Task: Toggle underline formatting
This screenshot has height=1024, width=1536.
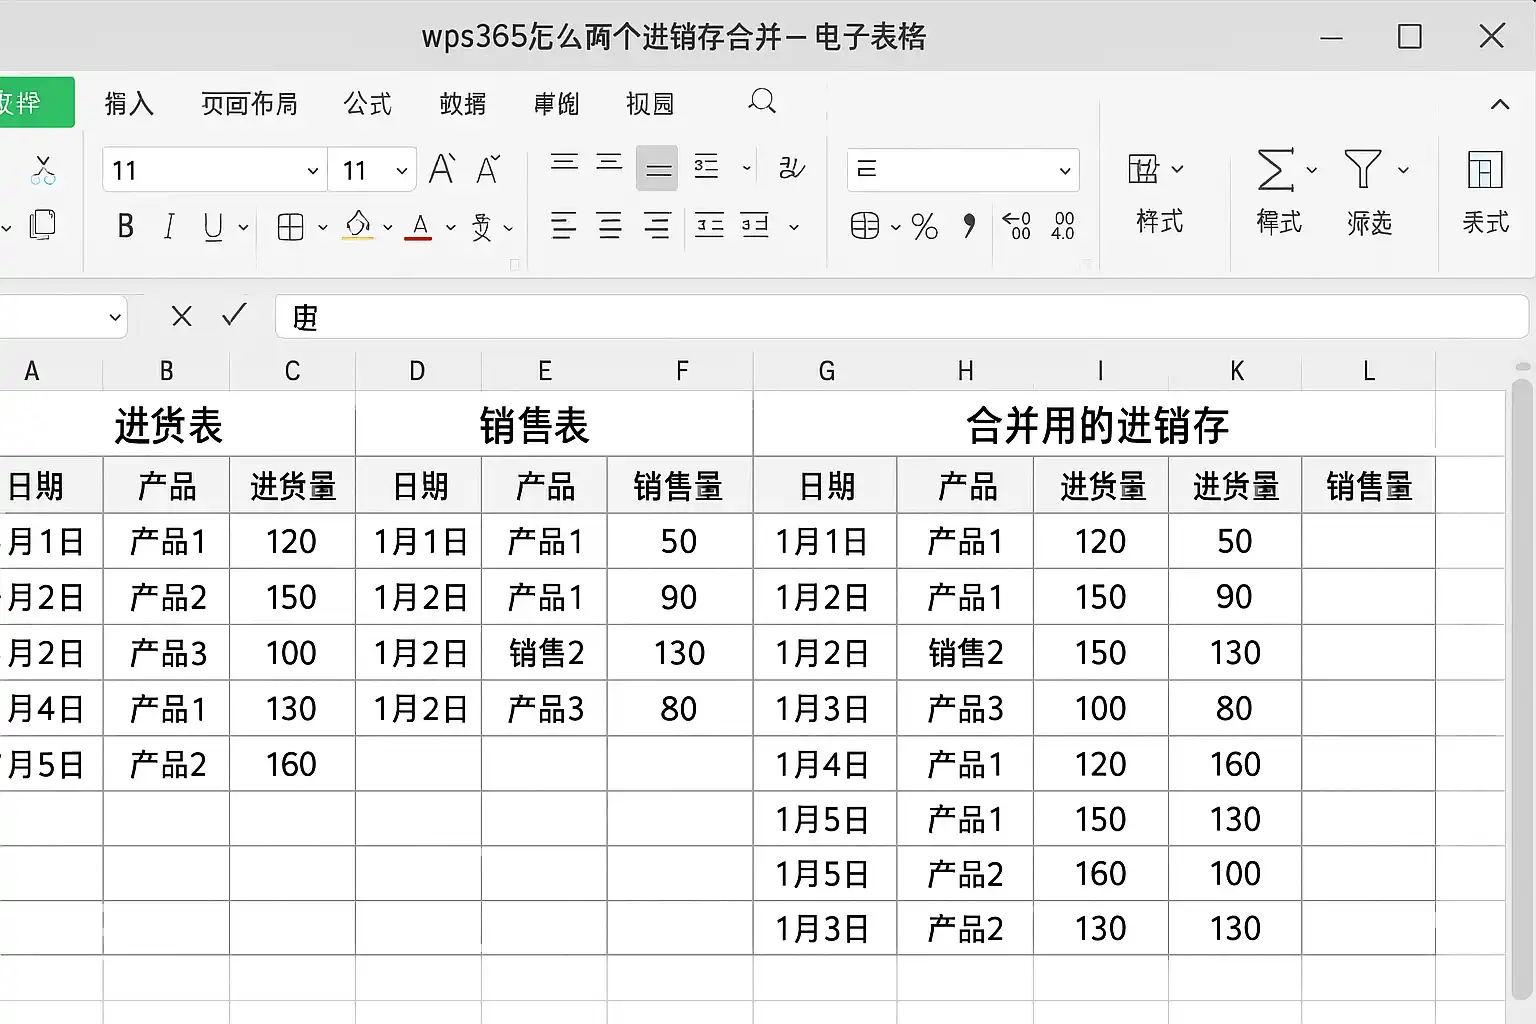Action: tap(213, 227)
